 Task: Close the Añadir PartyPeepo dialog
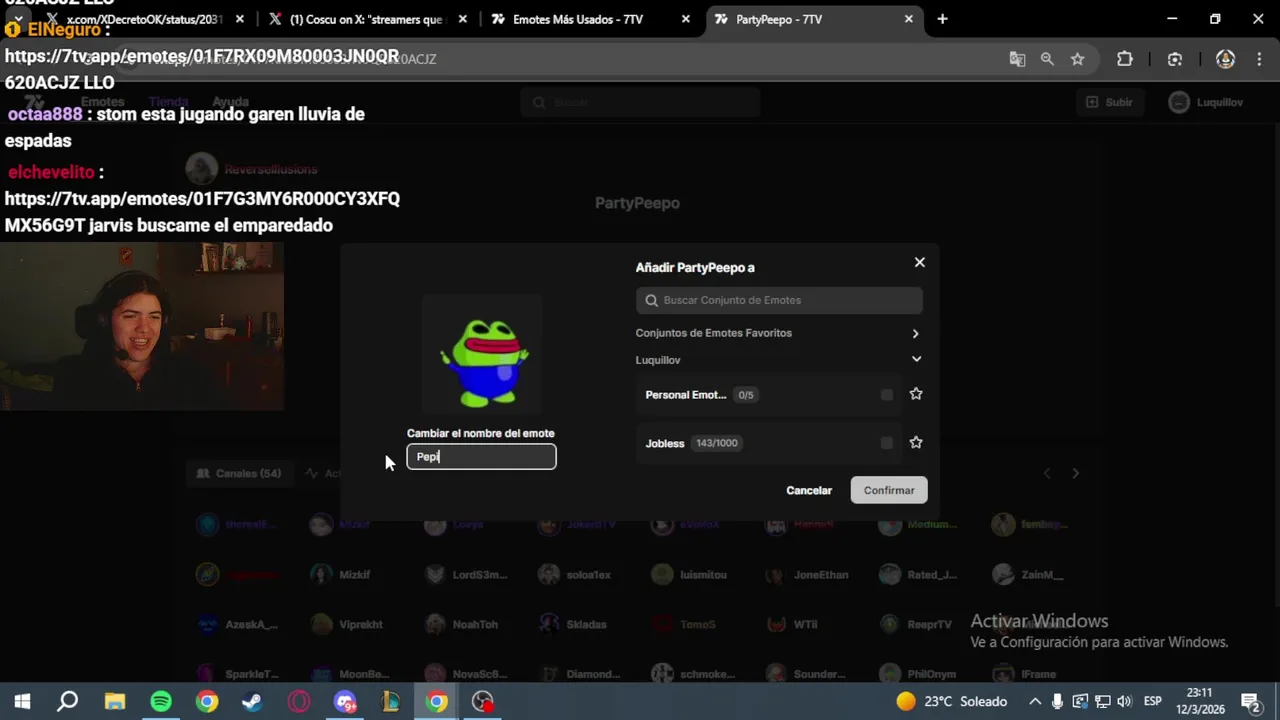click(x=919, y=262)
